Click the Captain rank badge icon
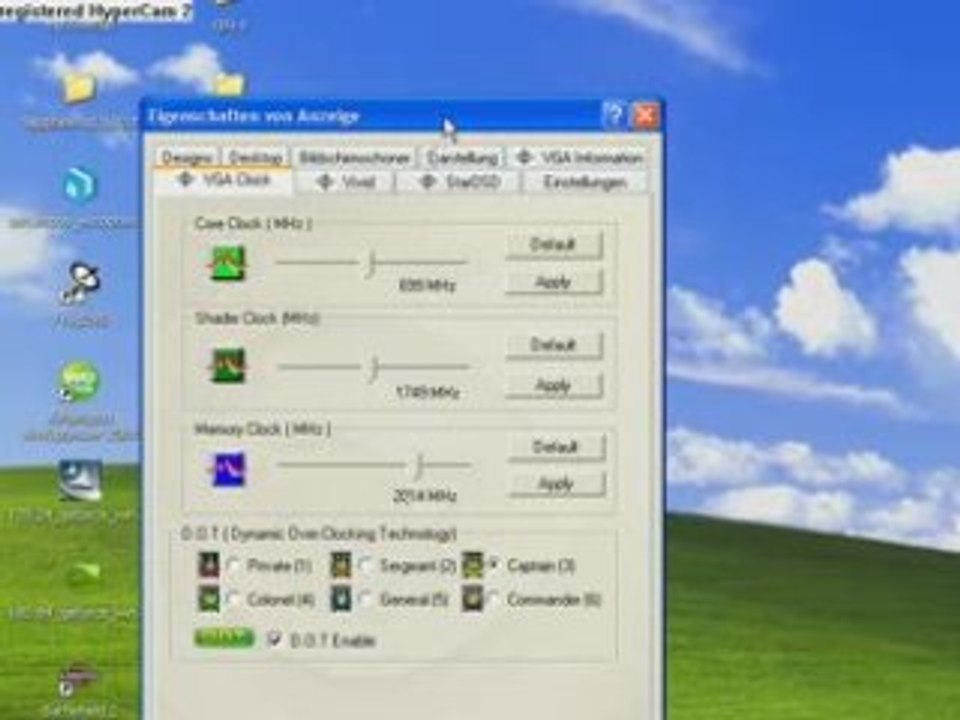This screenshot has width=960, height=720. (x=473, y=564)
